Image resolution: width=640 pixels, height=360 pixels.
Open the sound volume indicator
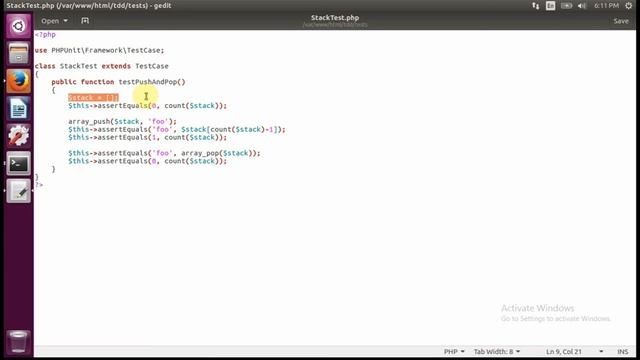tap(582, 6)
